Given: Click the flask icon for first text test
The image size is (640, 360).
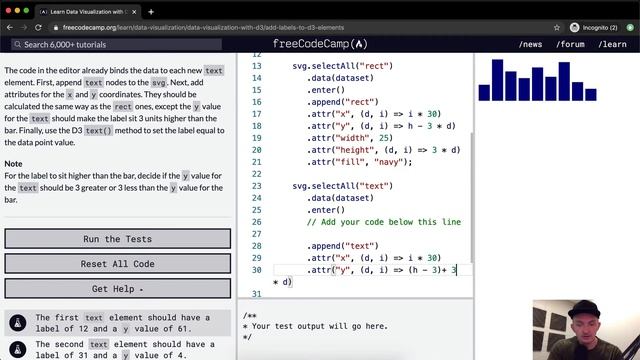Looking at the screenshot, I should point(18,323).
